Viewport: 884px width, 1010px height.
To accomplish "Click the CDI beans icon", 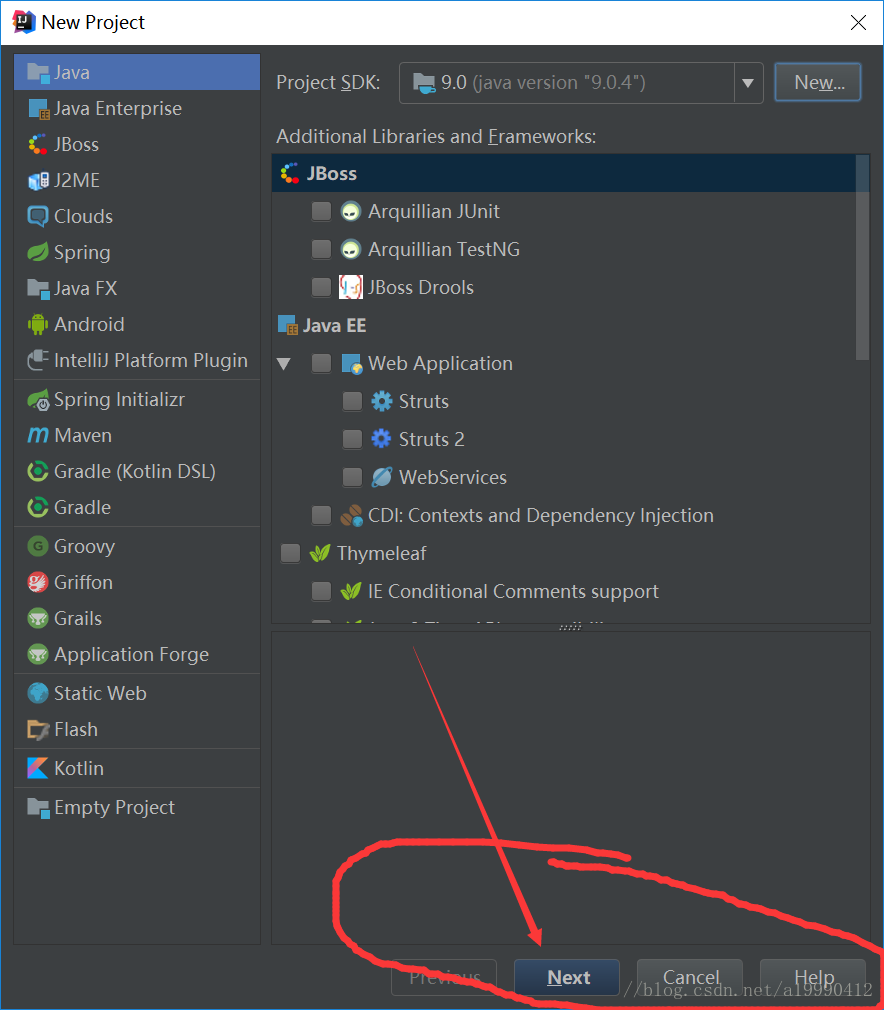I will click(351, 515).
